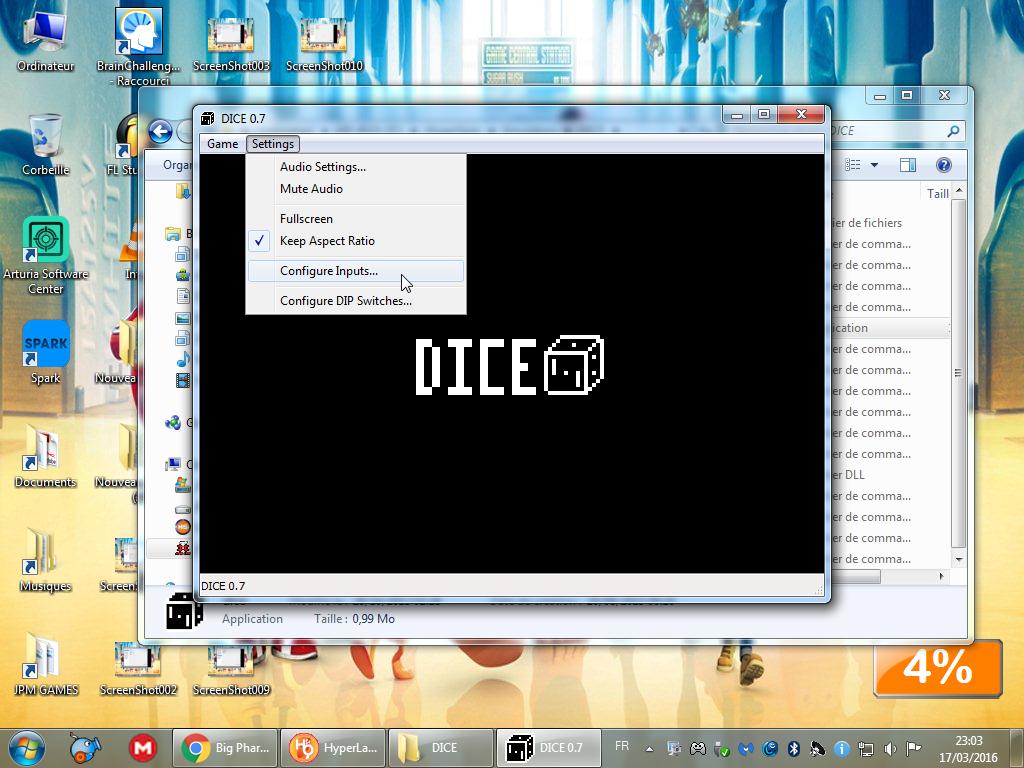
Task: Click the Malwarebytes tray icon
Action: point(746,748)
